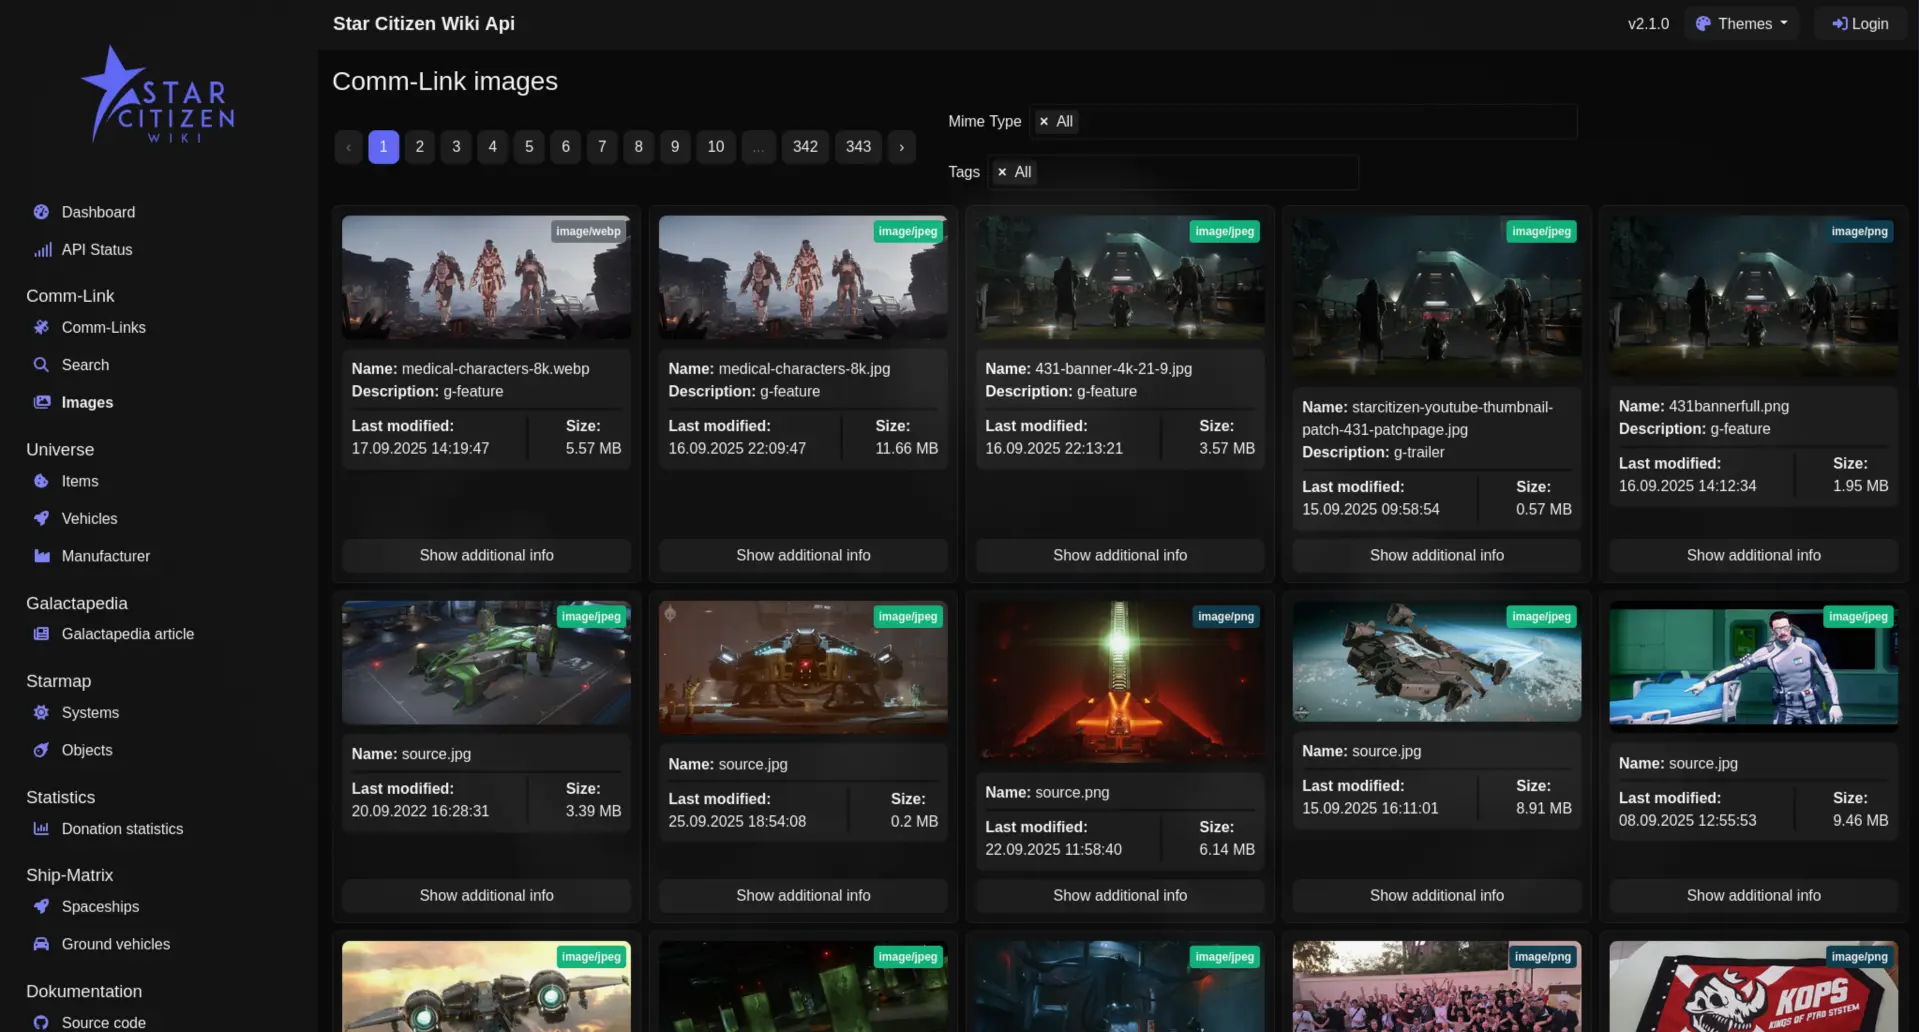
Task: Expand additional info for source.png card
Action: [1120, 895]
